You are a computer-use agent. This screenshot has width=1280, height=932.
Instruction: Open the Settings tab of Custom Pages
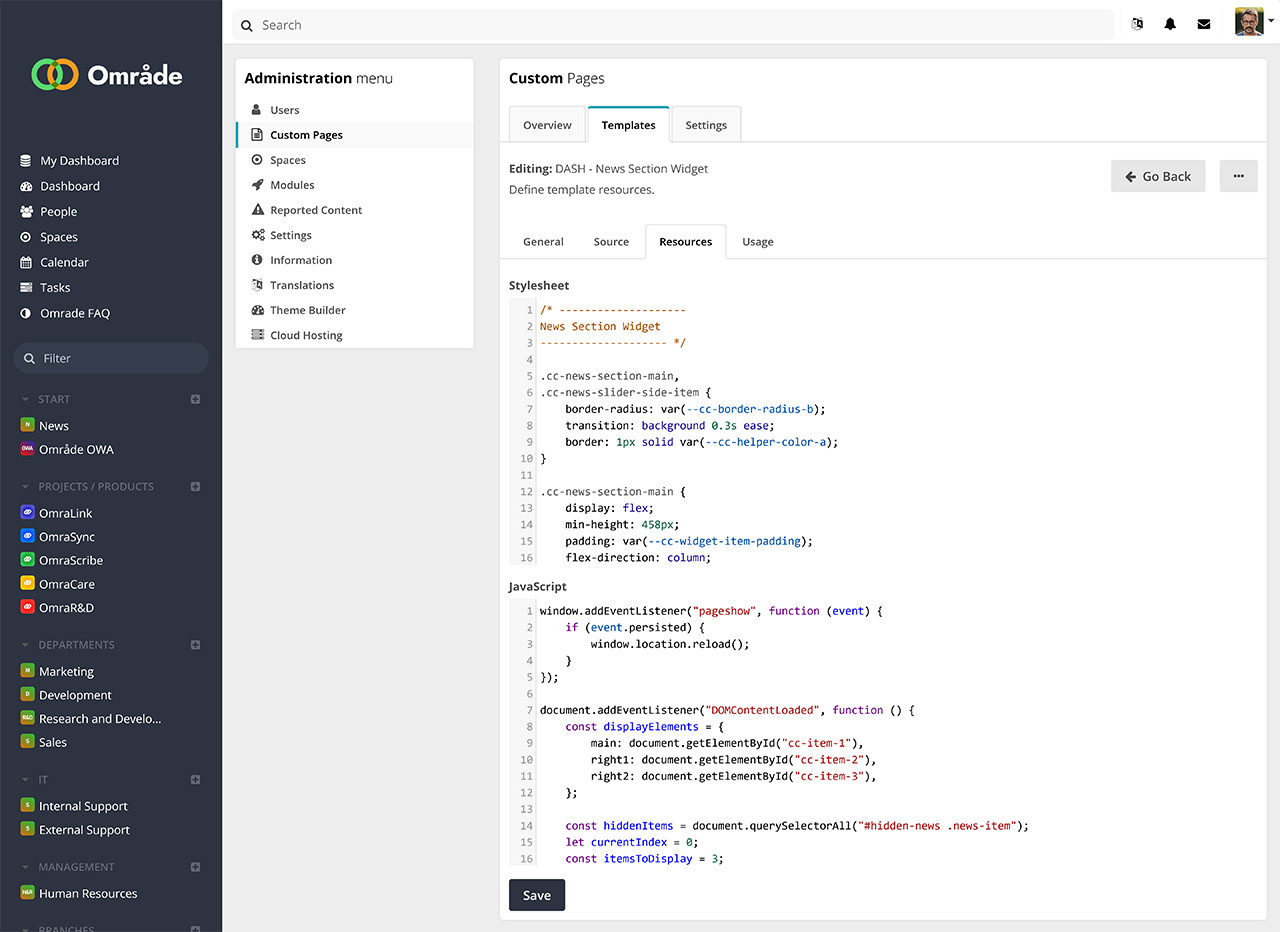pyautogui.click(x=706, y=125)
